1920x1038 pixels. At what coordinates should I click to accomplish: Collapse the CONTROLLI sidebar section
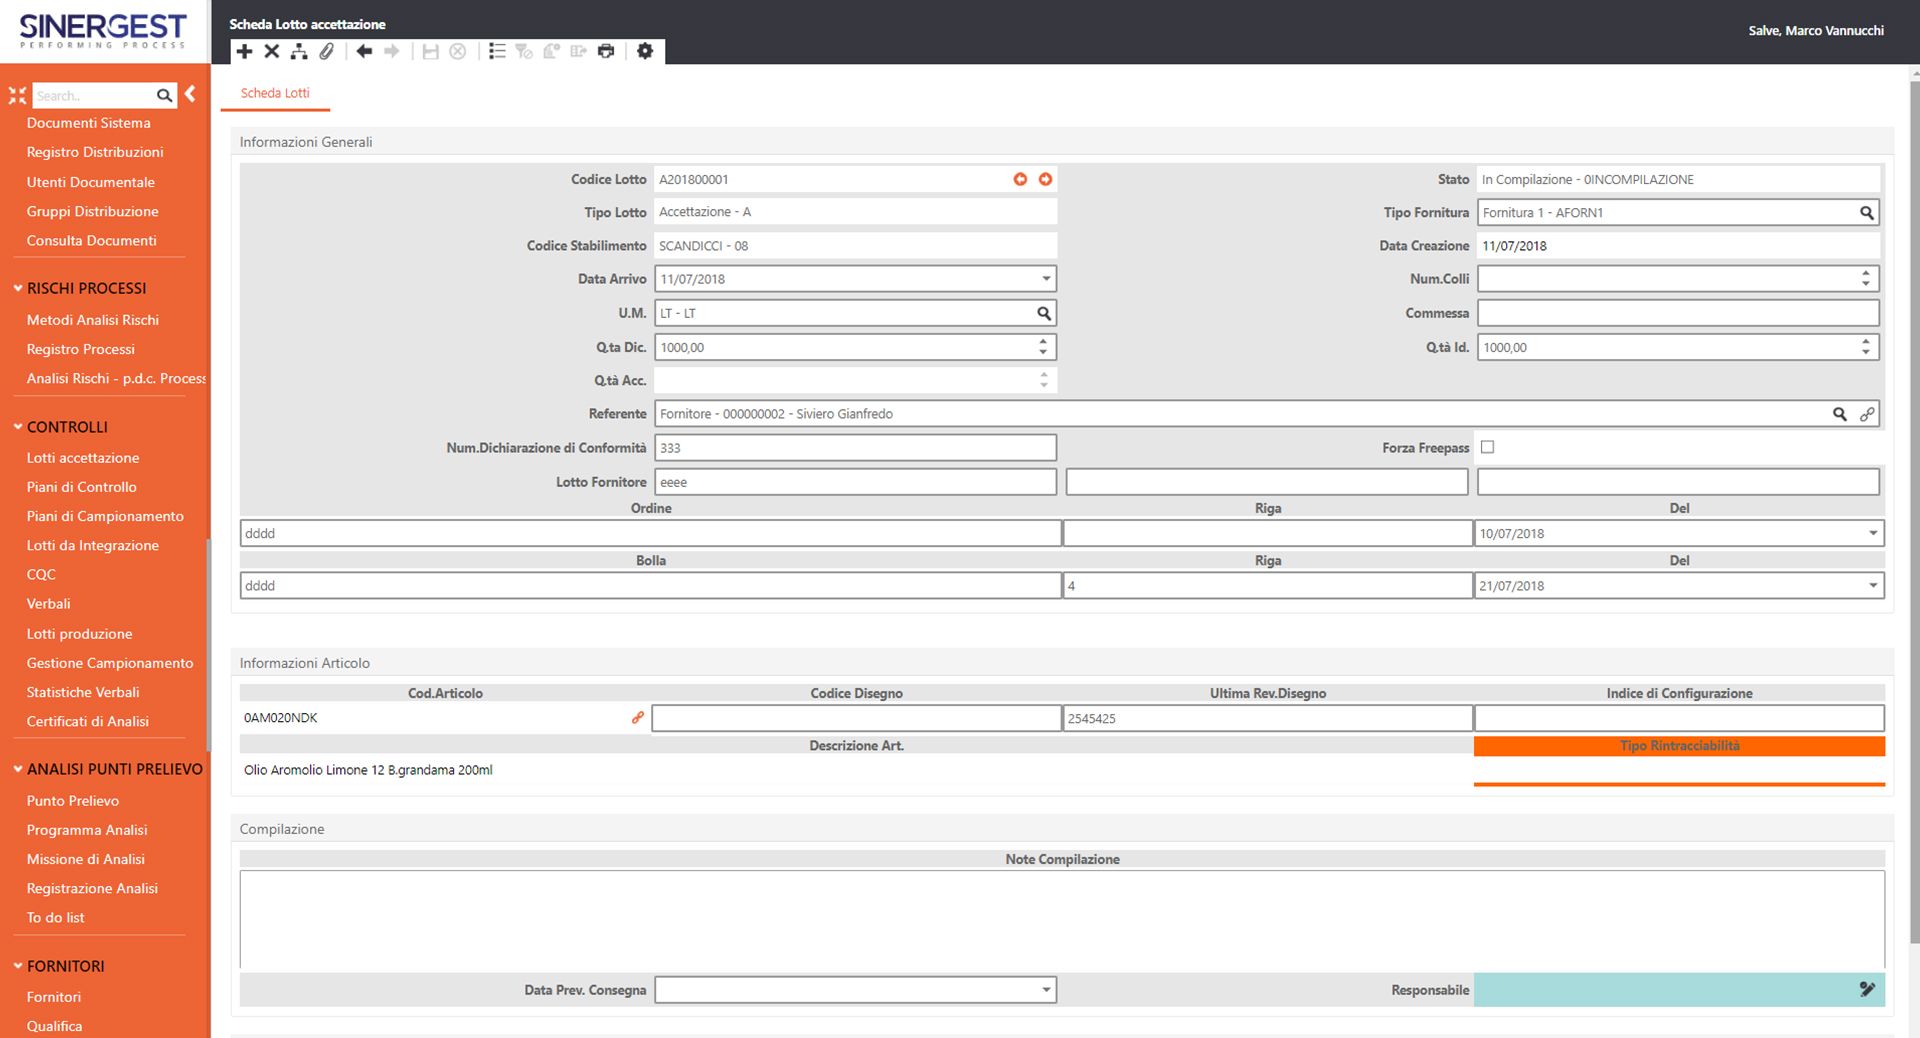(18, 426)
